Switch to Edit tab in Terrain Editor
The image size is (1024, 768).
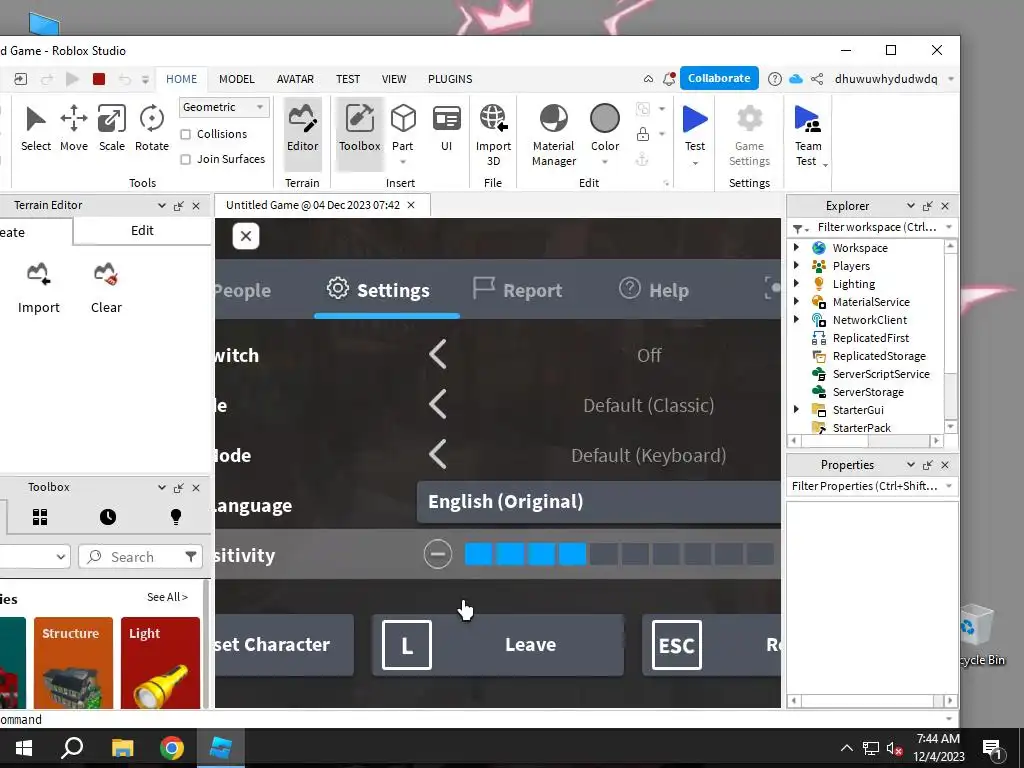(x=142, y=231)
